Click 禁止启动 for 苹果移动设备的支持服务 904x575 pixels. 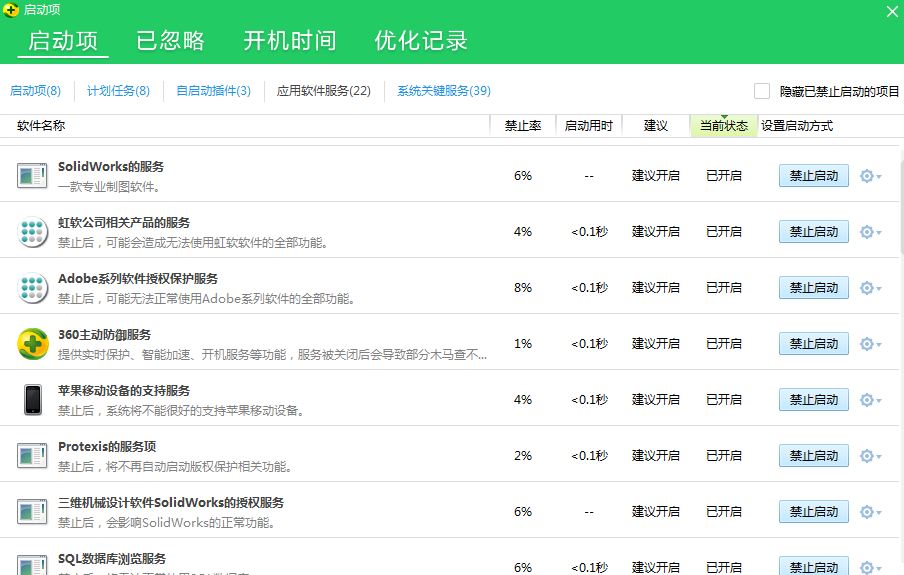[x=813, y=400]
